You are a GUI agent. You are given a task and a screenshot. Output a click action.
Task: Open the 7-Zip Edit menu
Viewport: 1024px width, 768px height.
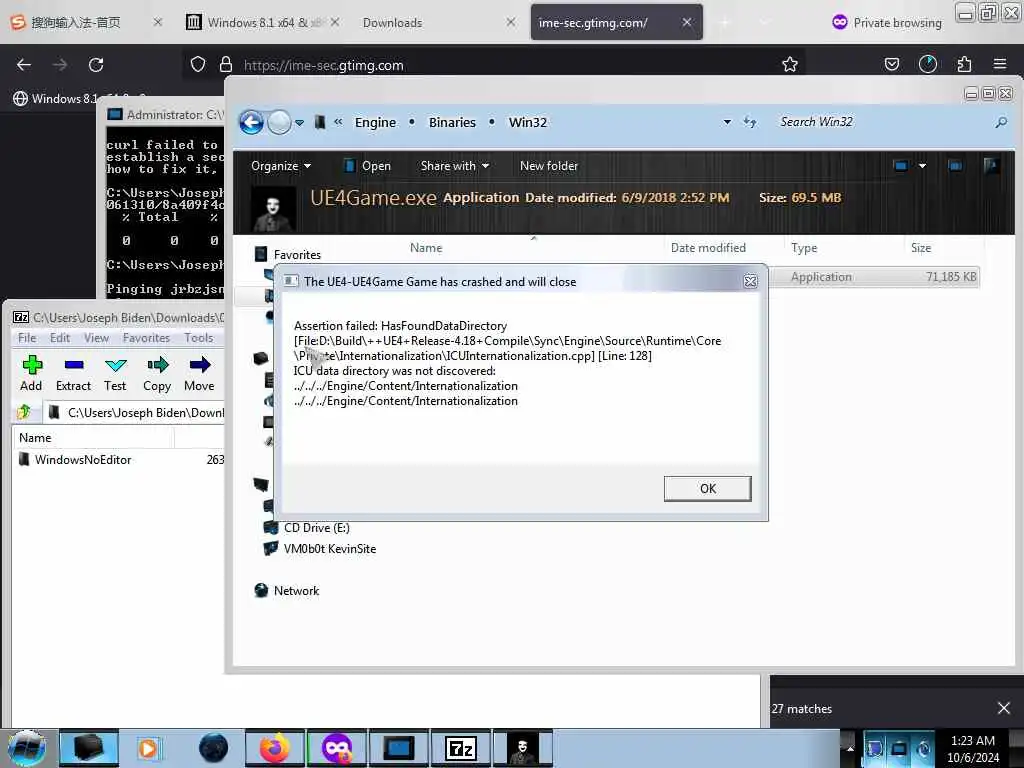(59, 338)
